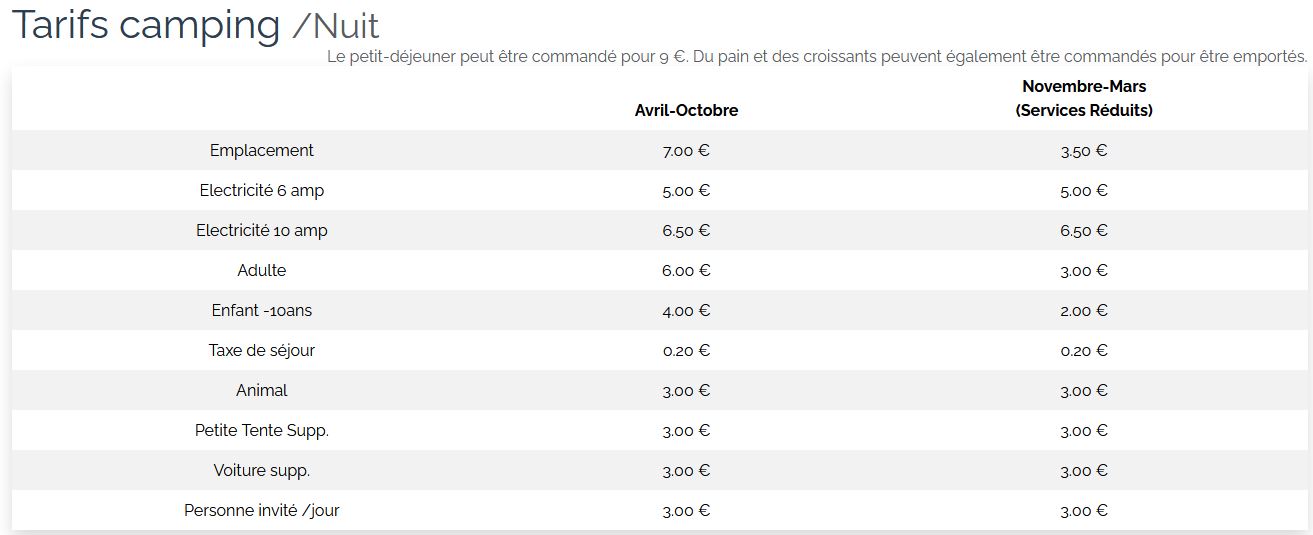Click Taxe de séjour 0.20 € in Avril-Octobre

(x=686, y=351)
